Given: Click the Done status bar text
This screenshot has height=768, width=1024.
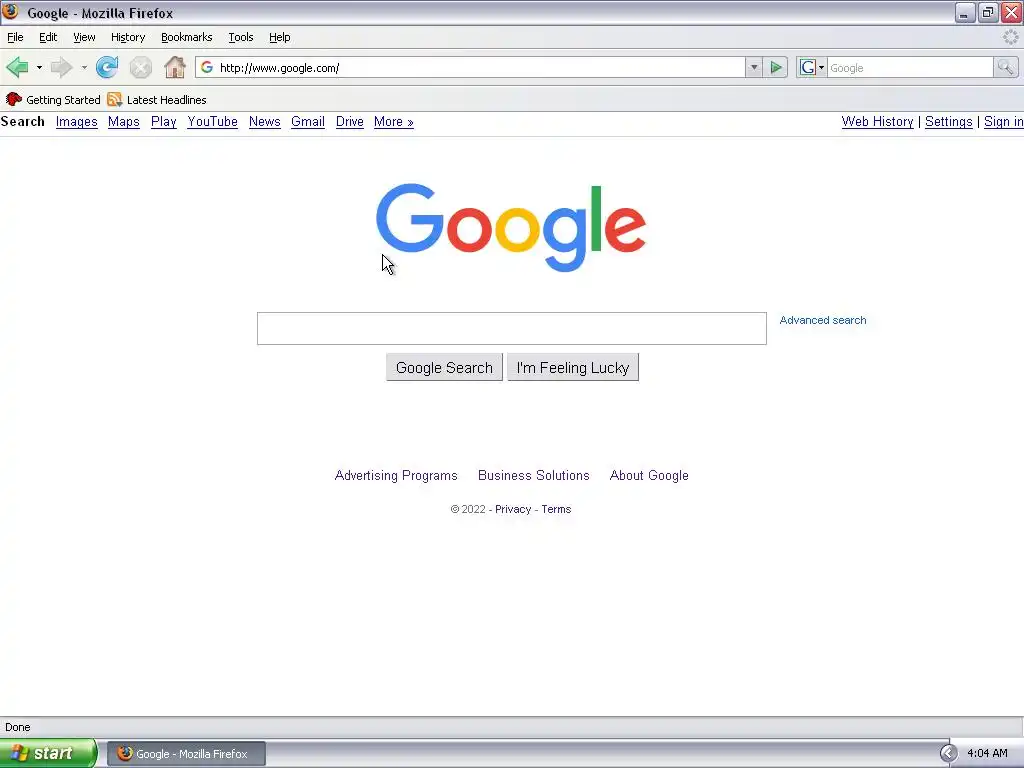Looking at the screenshot, I should [18, 727].
